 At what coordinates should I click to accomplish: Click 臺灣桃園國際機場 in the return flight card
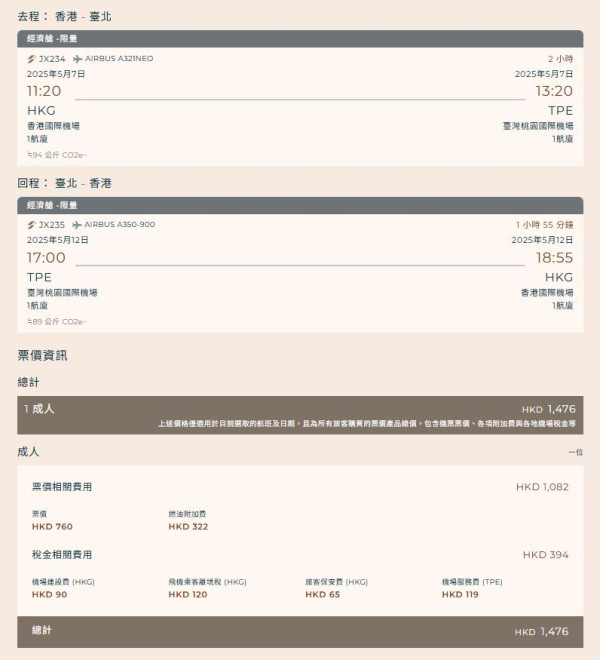(x=62, y=293)
